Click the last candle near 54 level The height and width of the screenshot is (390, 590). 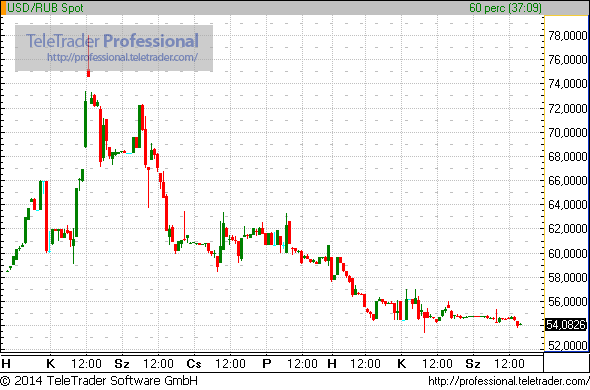pyautogui.click(x=520, y=324)
